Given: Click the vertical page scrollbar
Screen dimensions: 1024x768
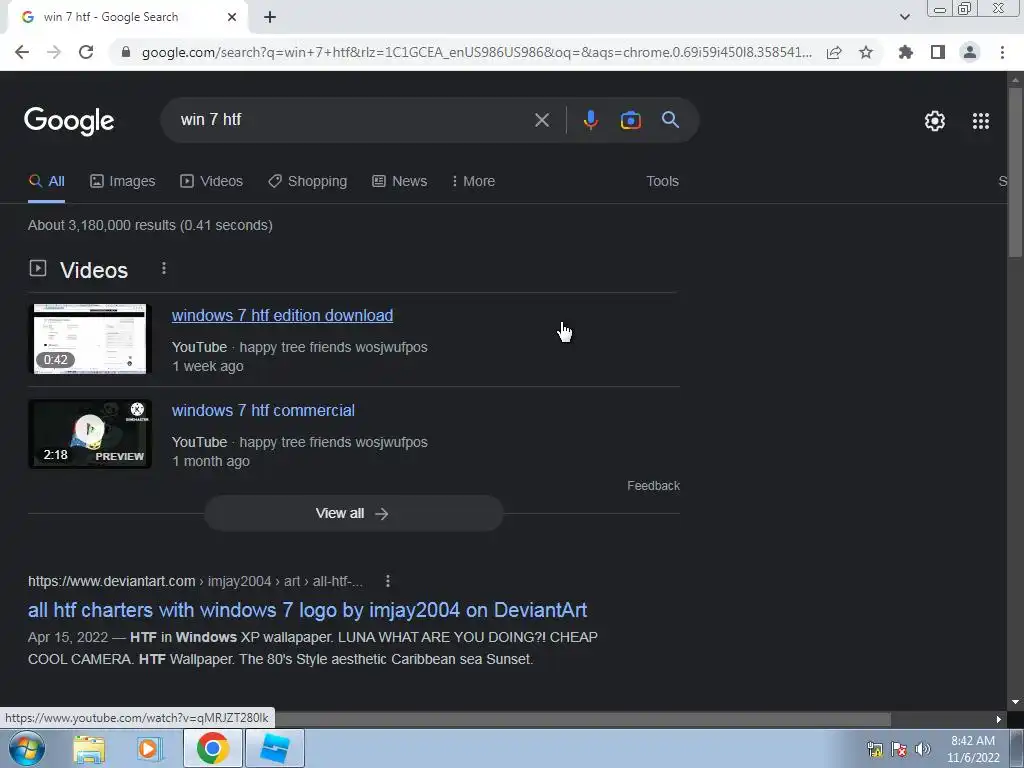Looking at the screenshot, I should pyautogui.click(x=1015, y=170).
